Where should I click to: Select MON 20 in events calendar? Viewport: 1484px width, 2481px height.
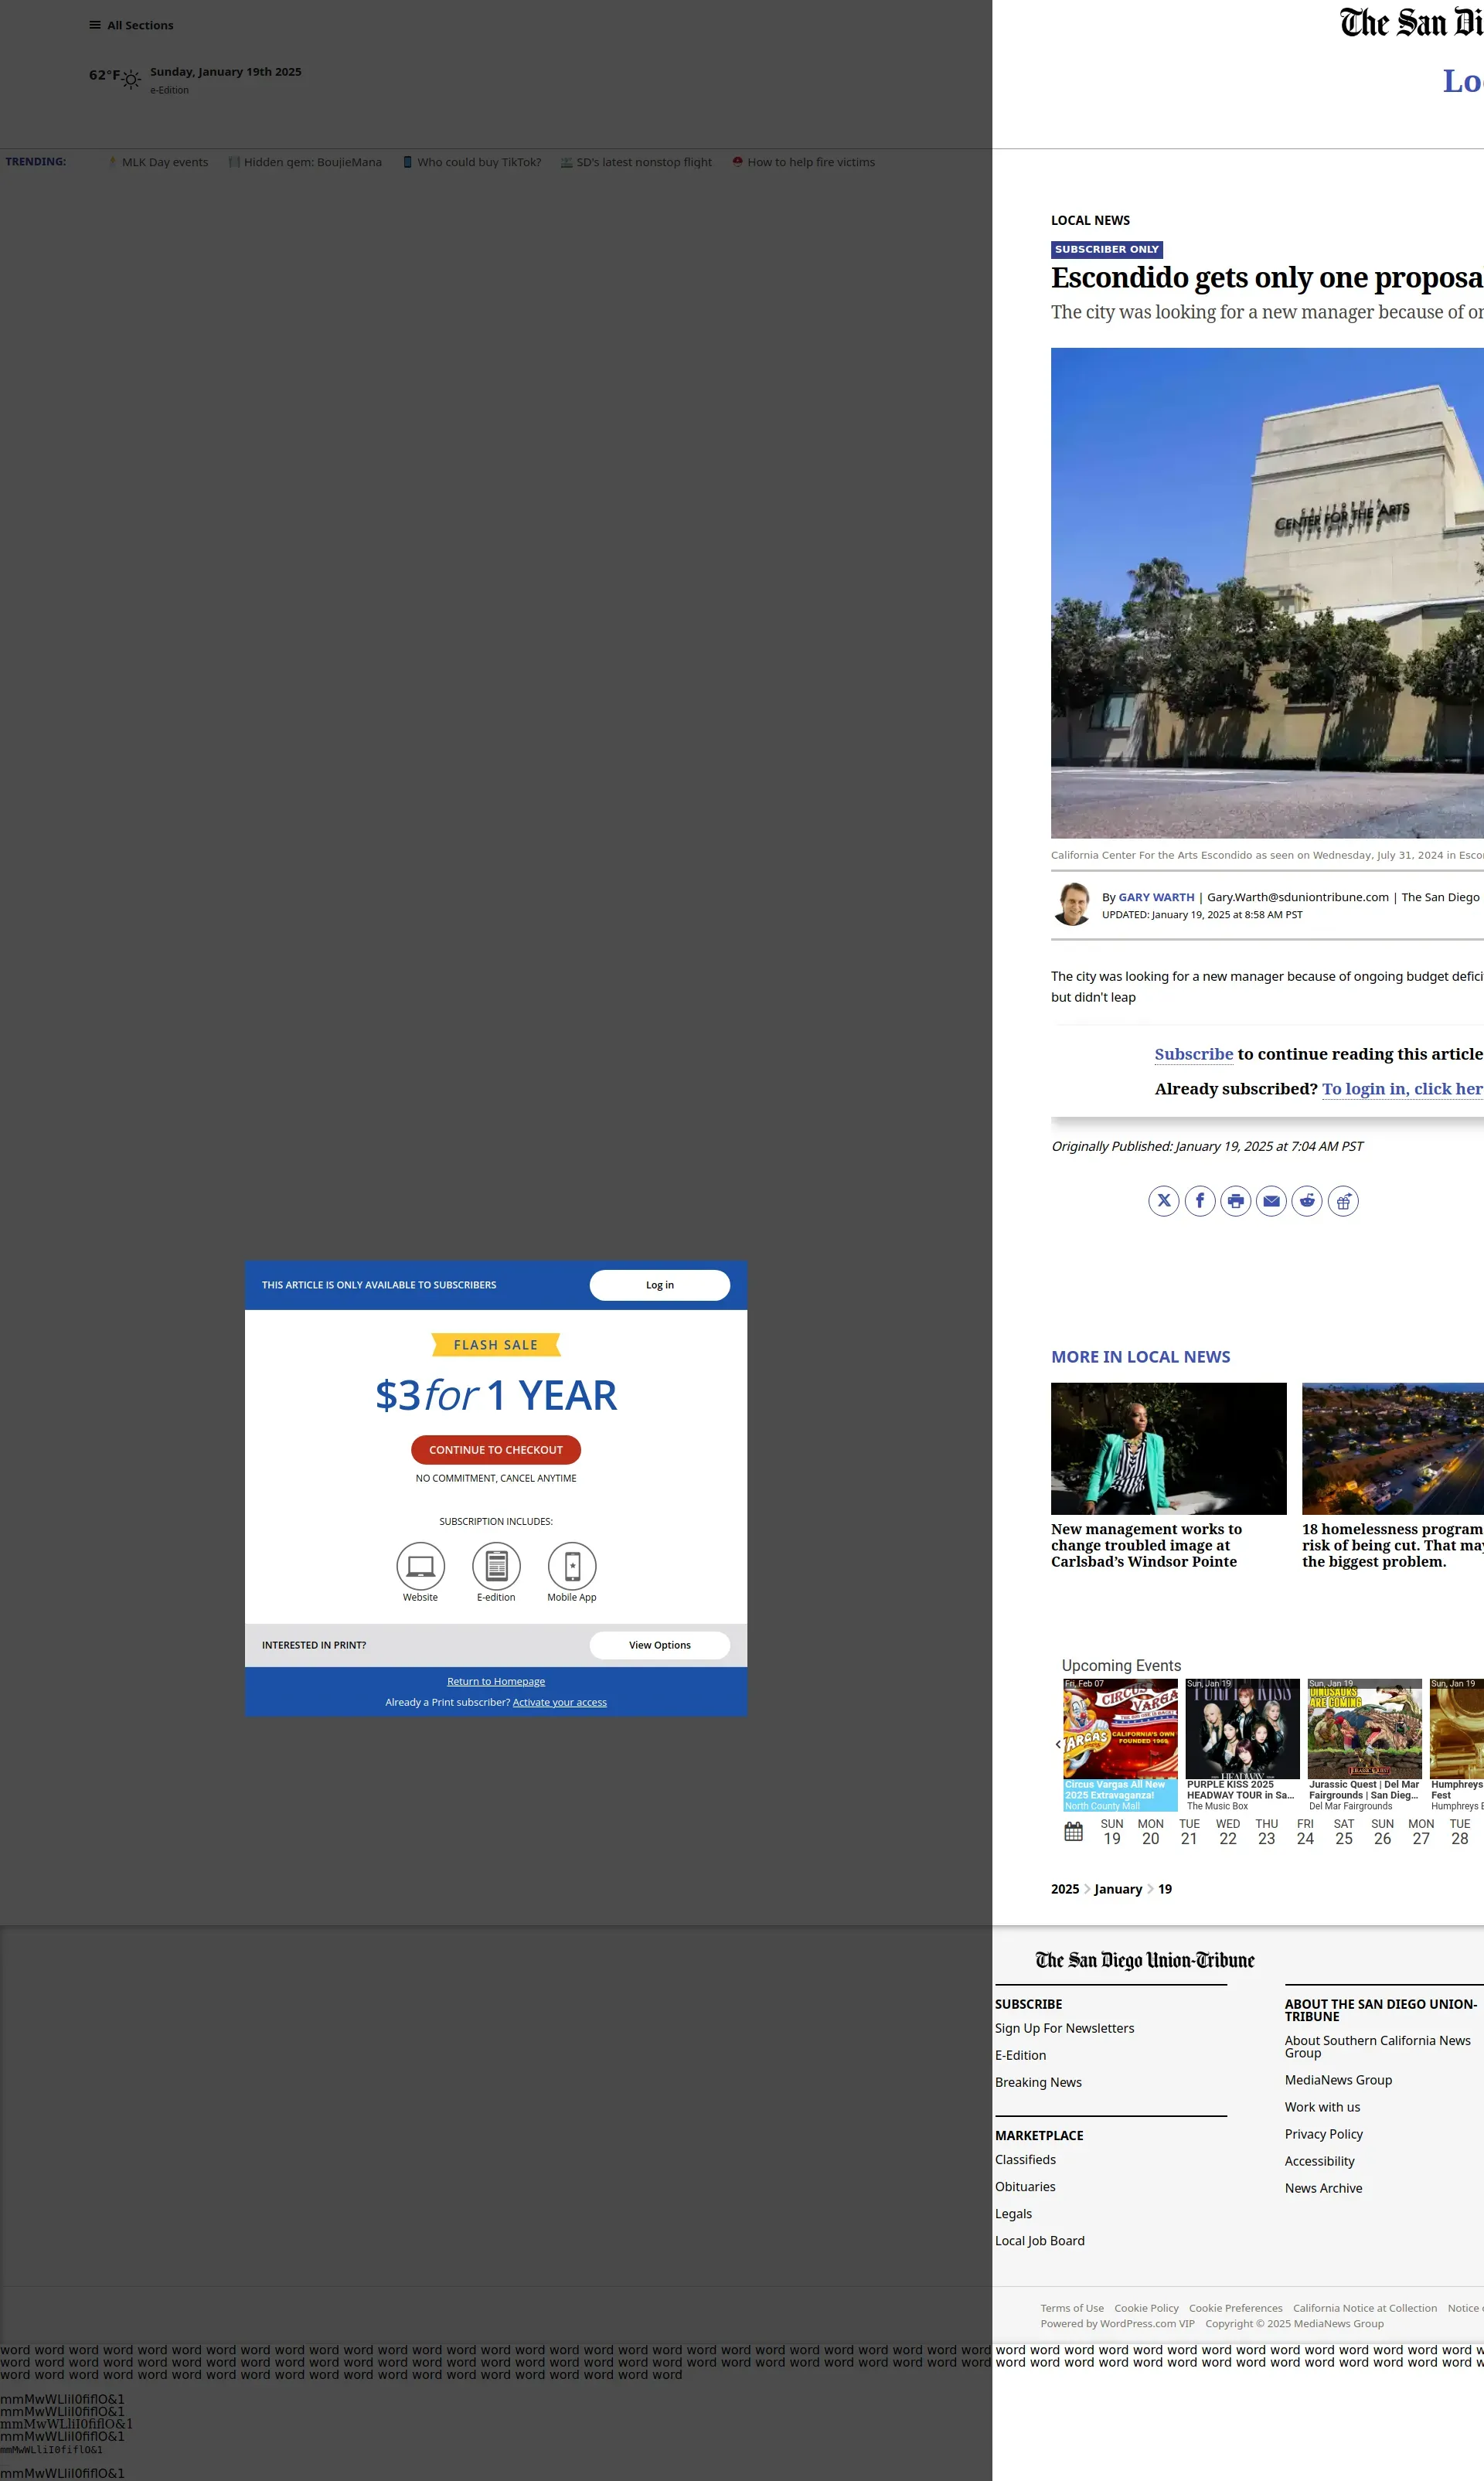[1150, 1832]
